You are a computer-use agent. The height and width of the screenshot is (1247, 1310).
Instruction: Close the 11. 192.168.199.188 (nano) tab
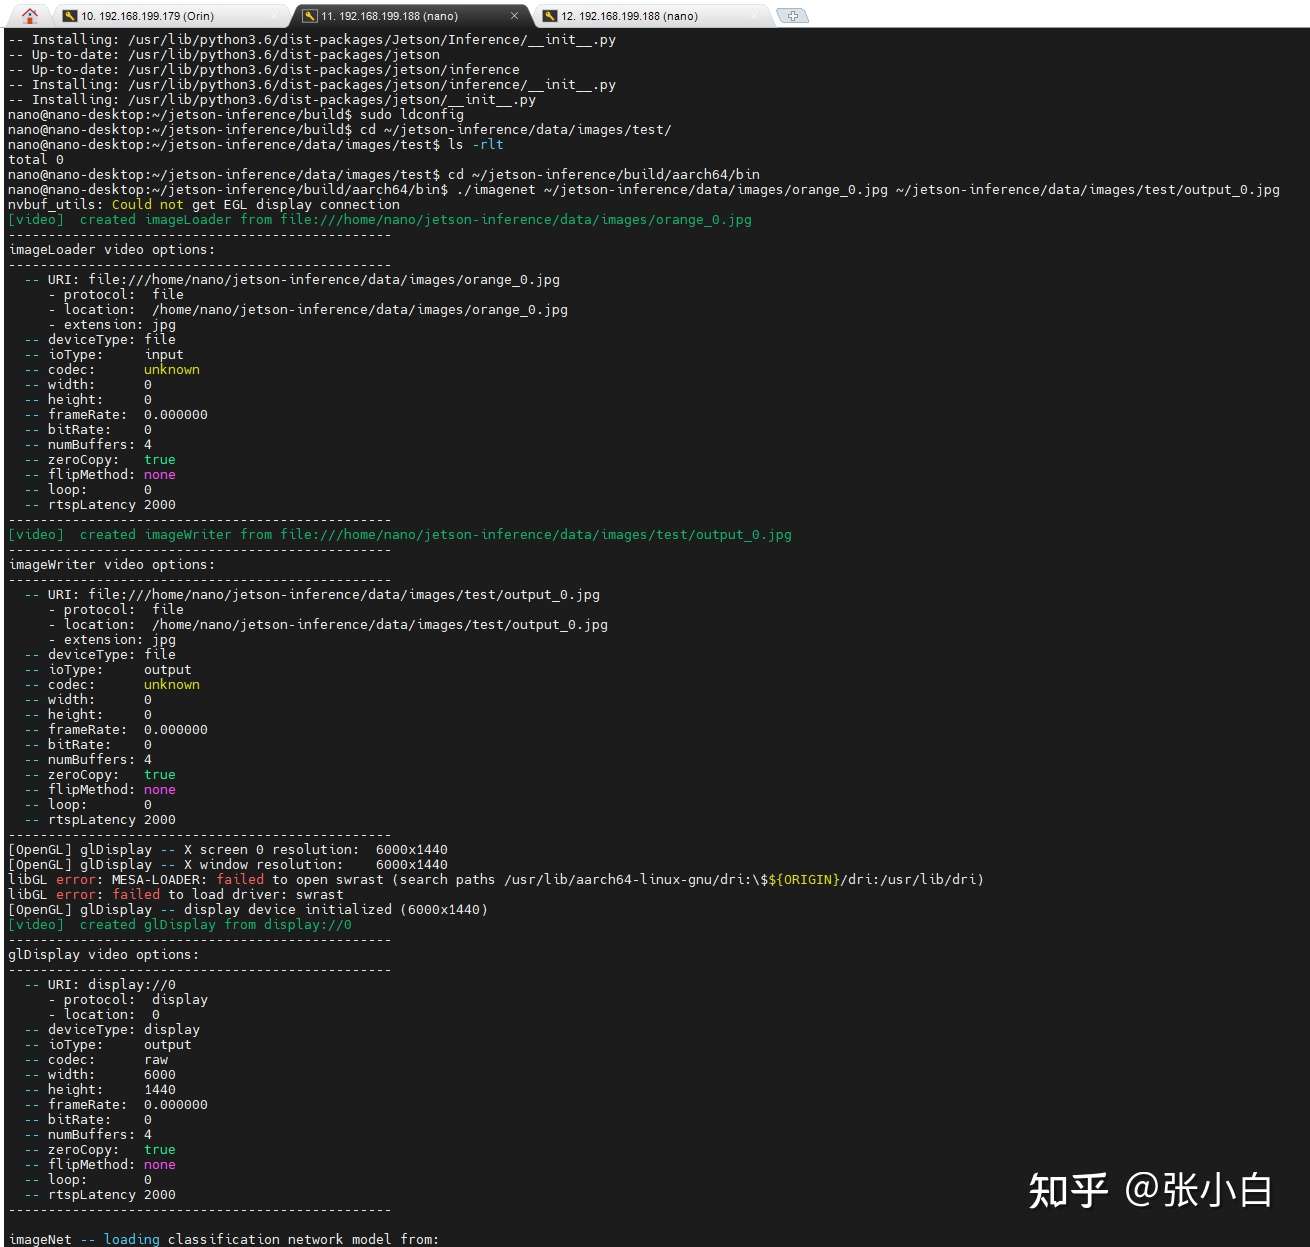pos(514,15)
